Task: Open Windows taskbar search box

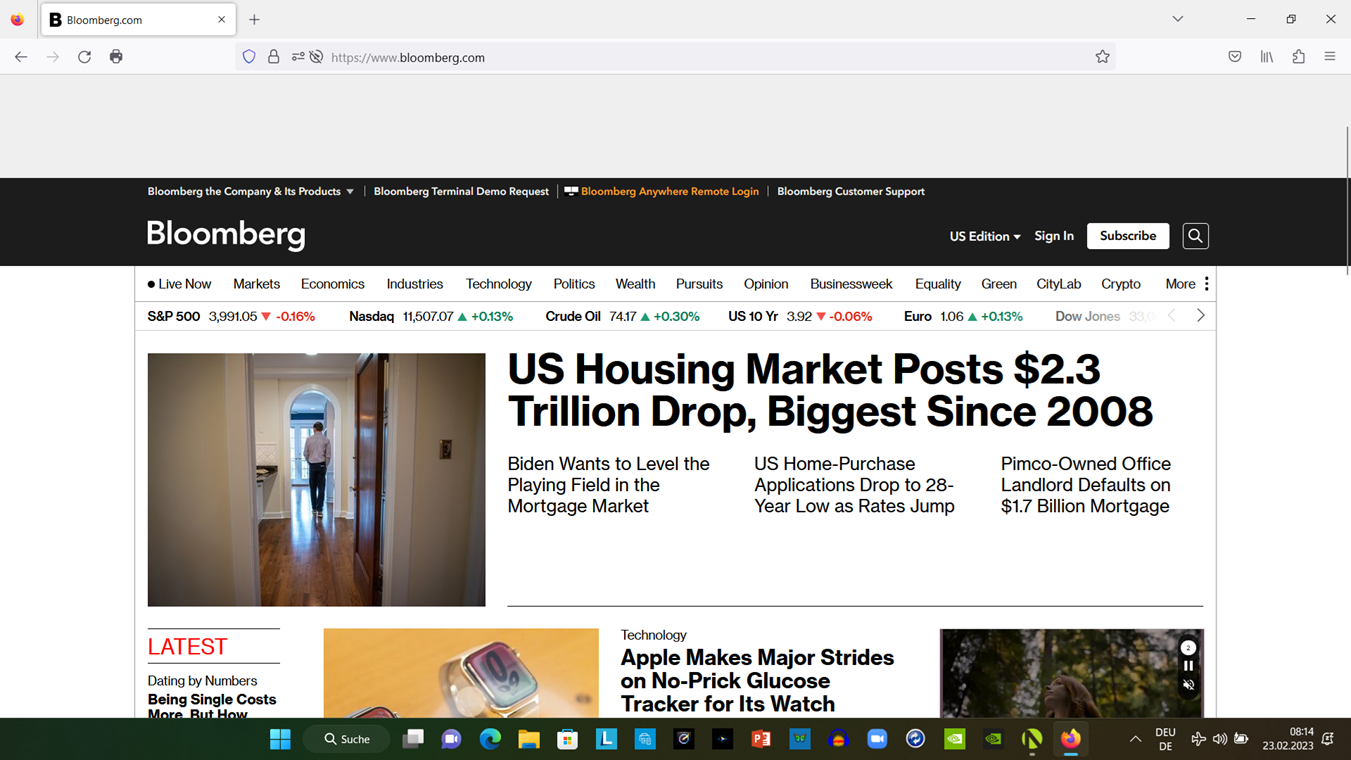Action: click(x=347, y=739)
